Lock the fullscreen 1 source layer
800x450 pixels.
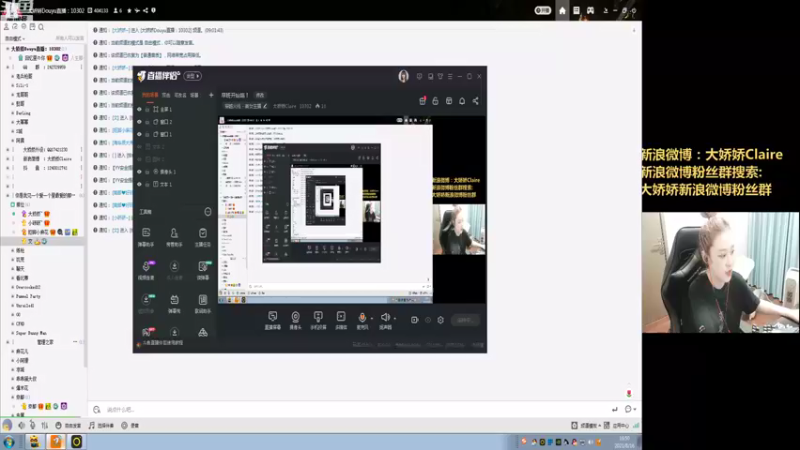[x=147, y=109]
